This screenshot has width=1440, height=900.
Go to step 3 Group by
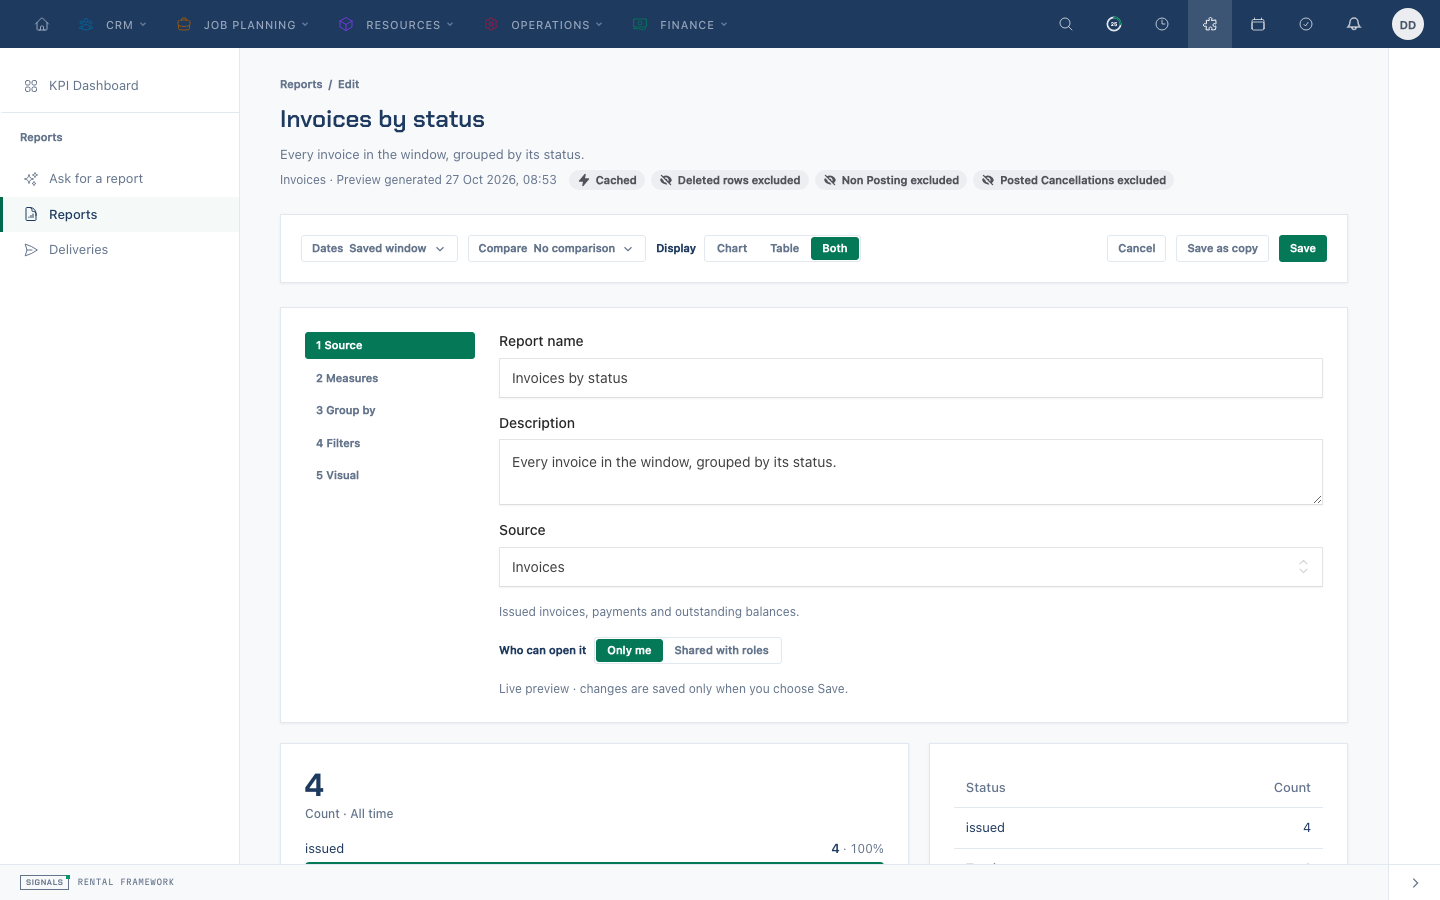[x=390, y=410]
